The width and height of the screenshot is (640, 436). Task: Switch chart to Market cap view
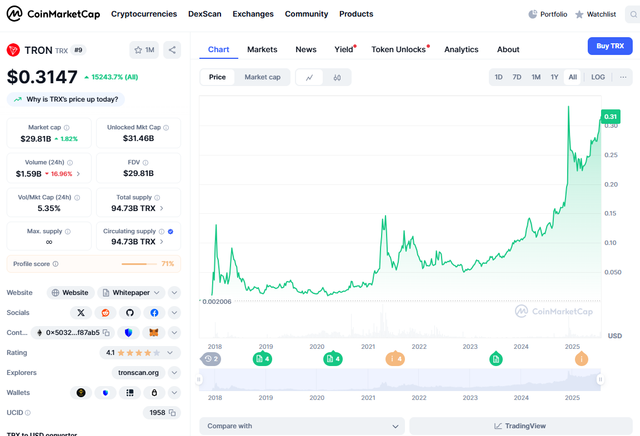(262, 77)
